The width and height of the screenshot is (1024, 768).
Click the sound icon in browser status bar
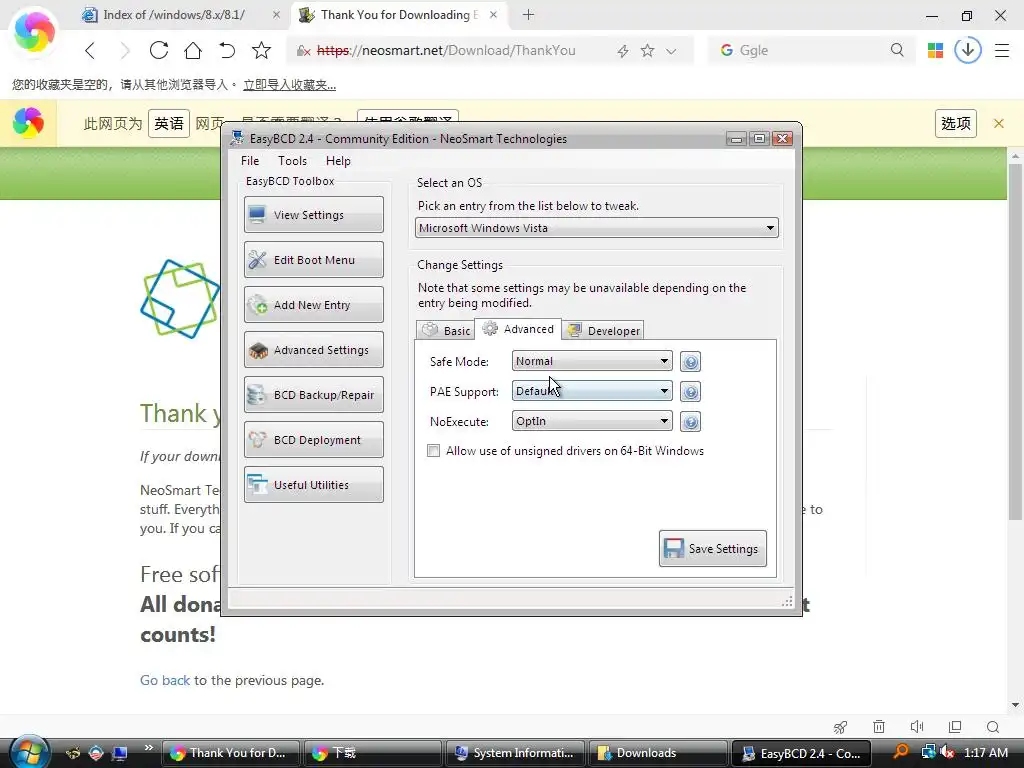tap(917, 727)
